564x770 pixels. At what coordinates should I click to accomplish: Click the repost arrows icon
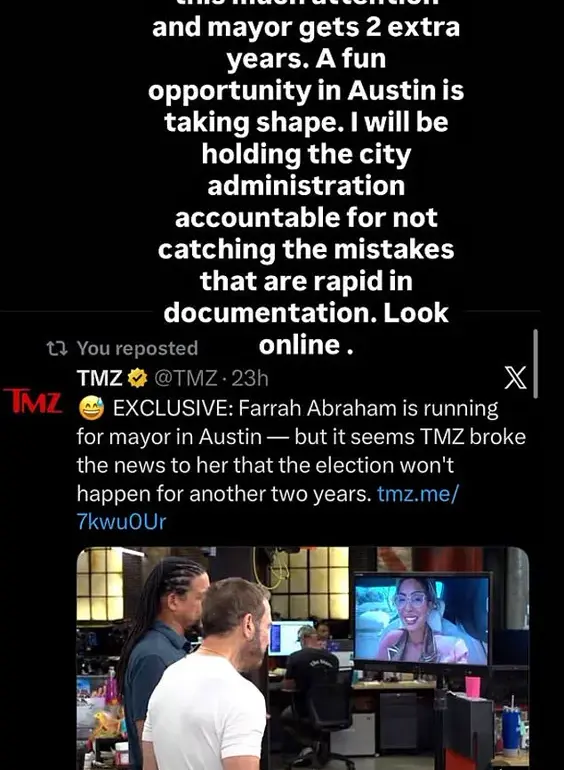pos(56,349)
